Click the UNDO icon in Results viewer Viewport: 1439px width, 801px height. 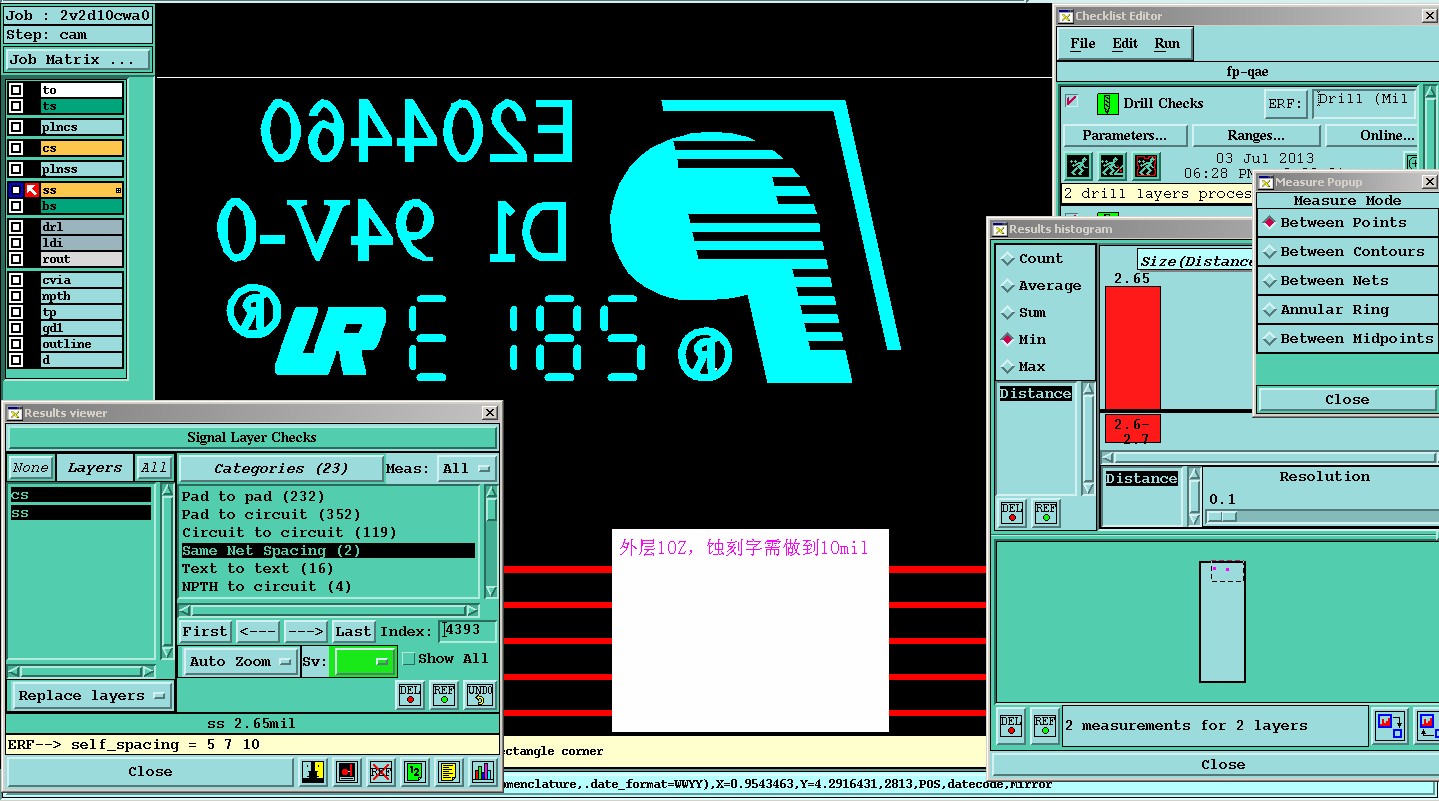tap(479, 695)
